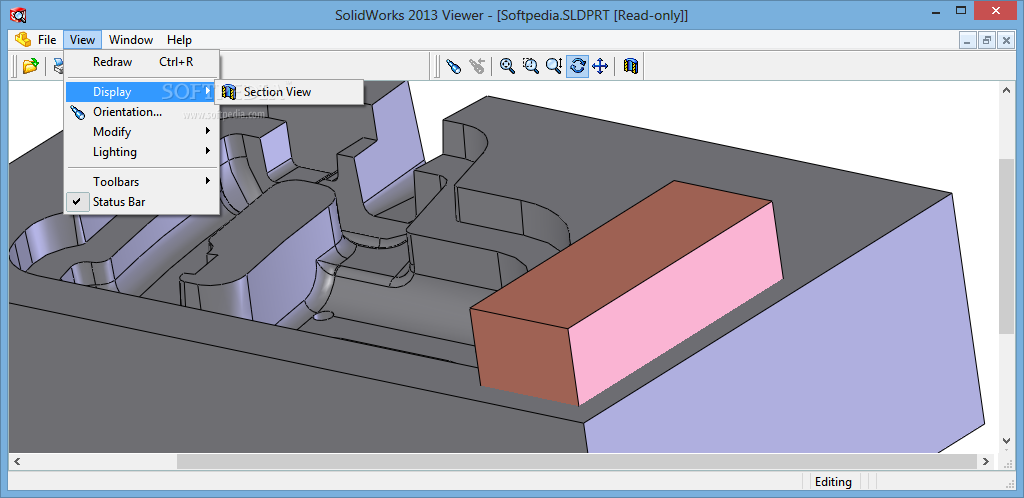
Task: Click the SolidWorks Viewer title bar icon
Action: [x=19, y=14]
